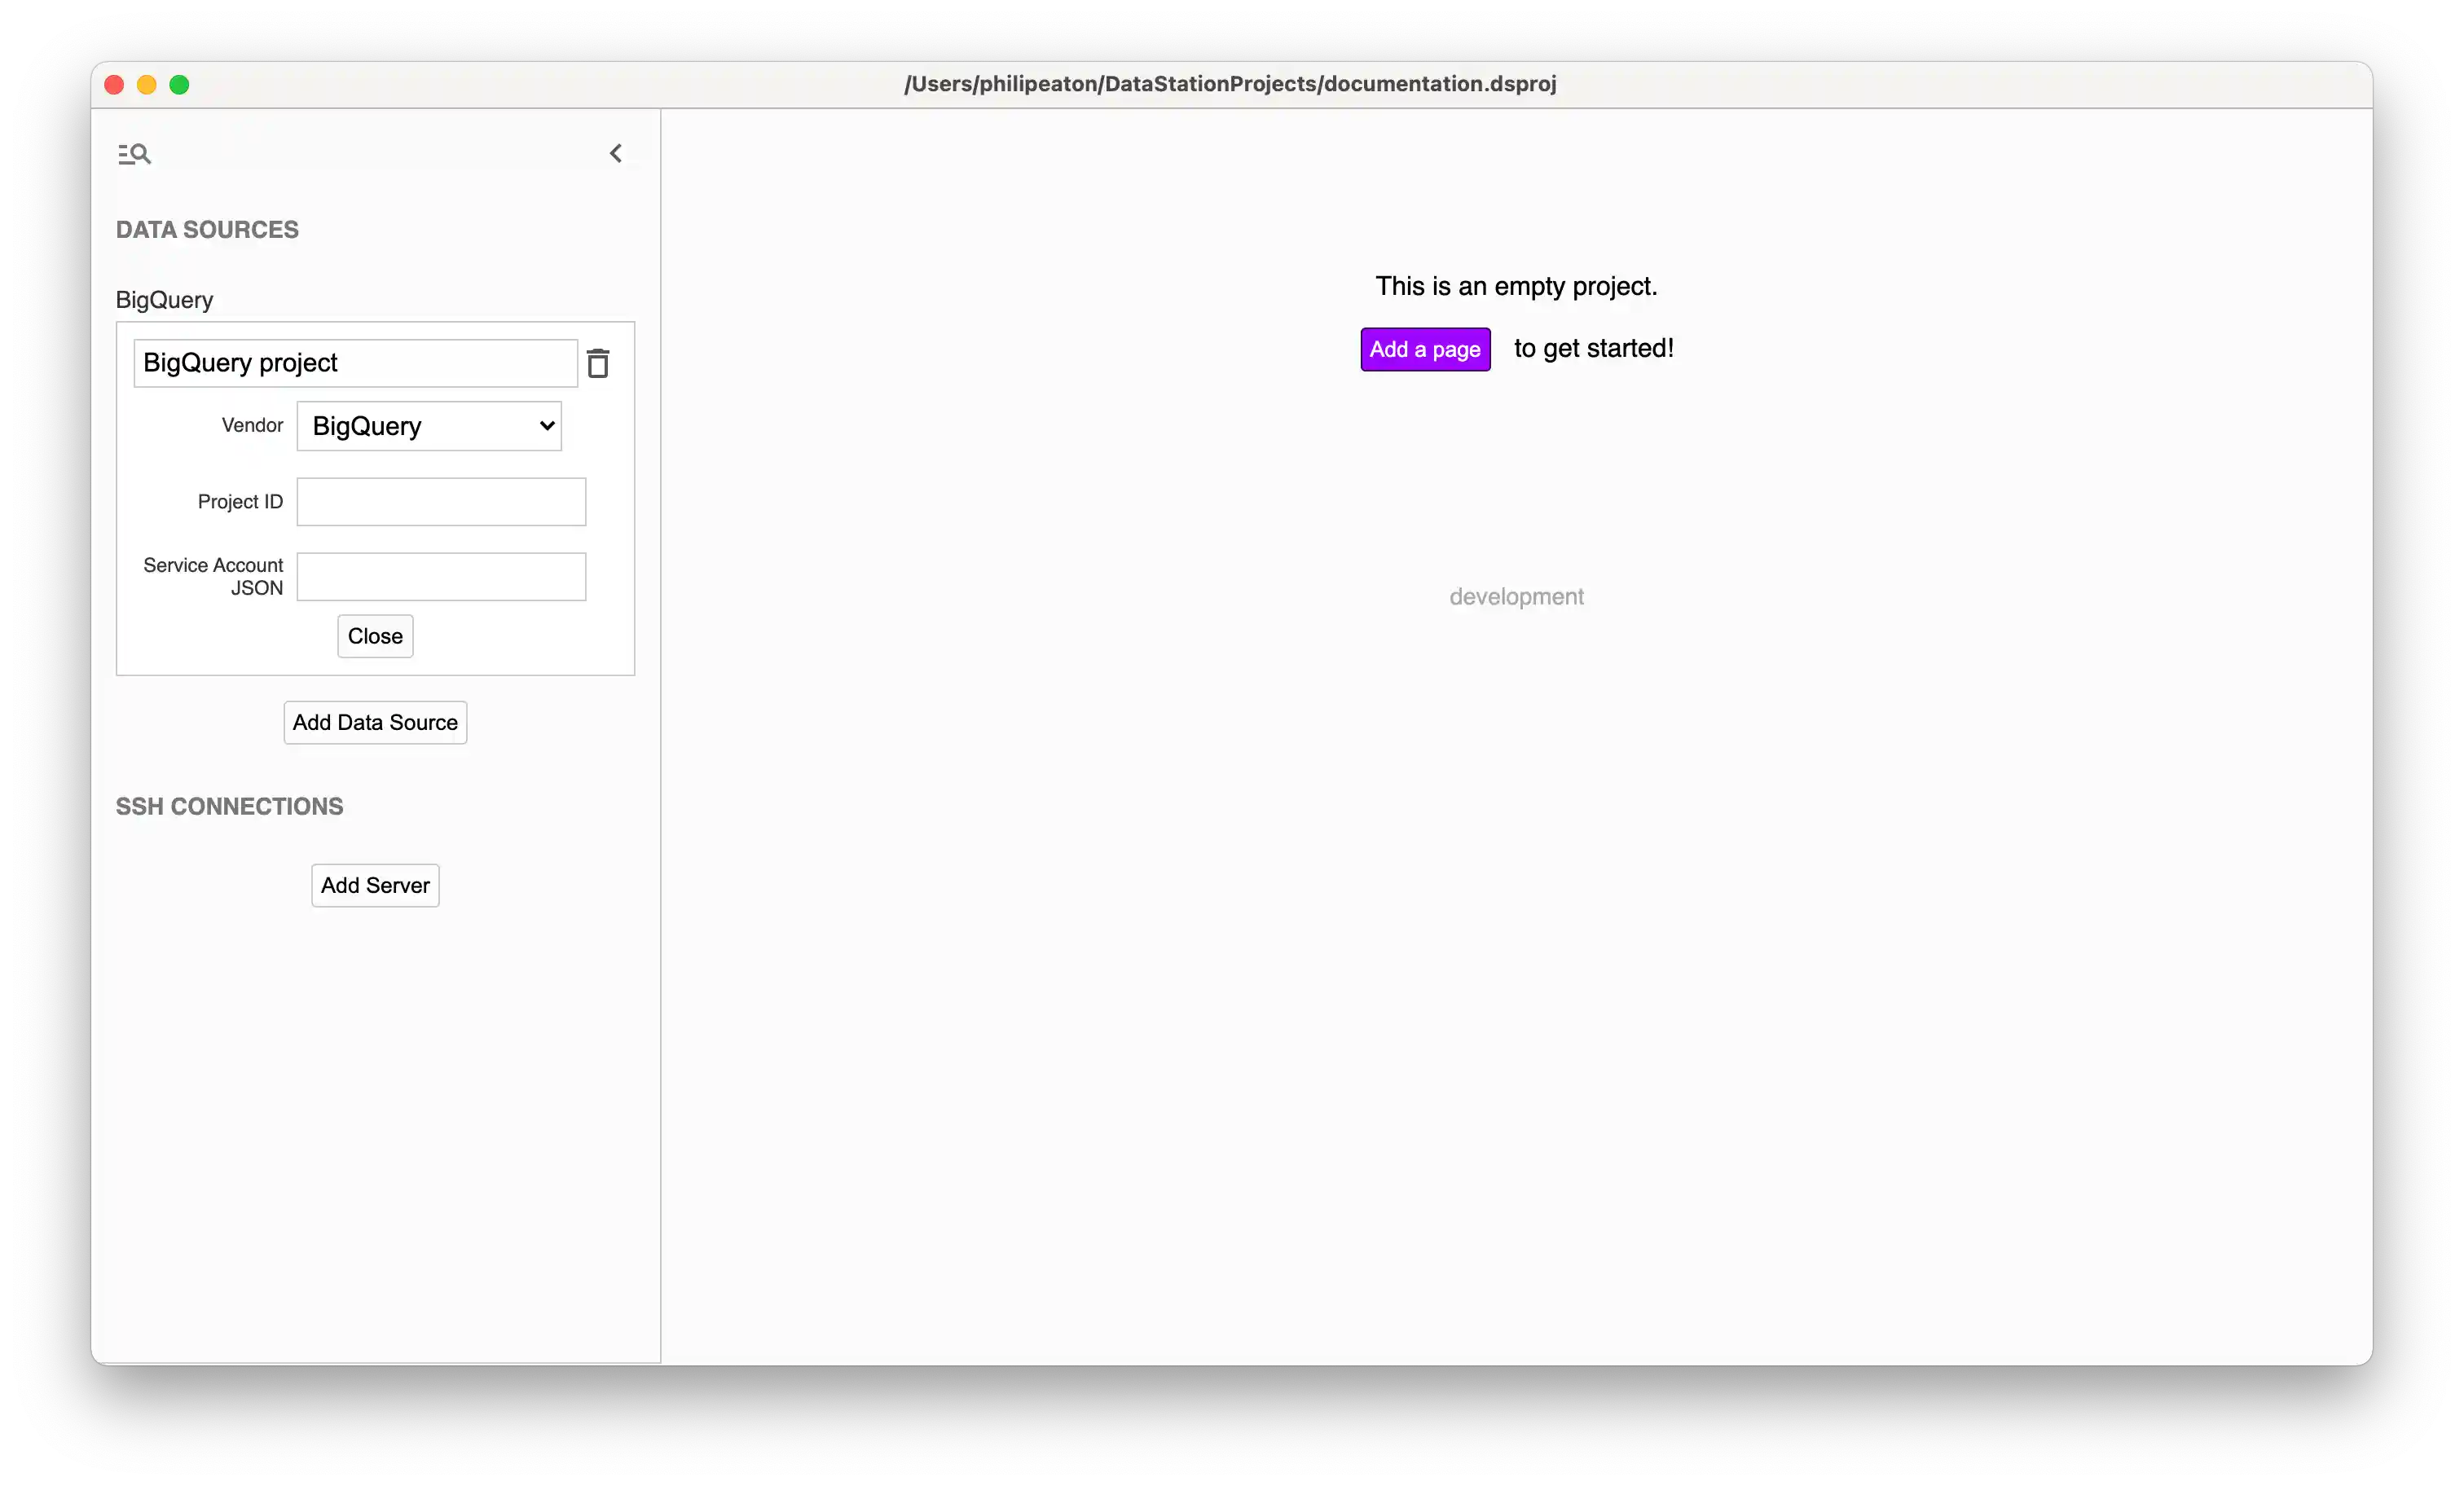Add a page to the empty project
This screenshot has height=1486, width=2464.
pyautogui.click(x=1424, y=348)
